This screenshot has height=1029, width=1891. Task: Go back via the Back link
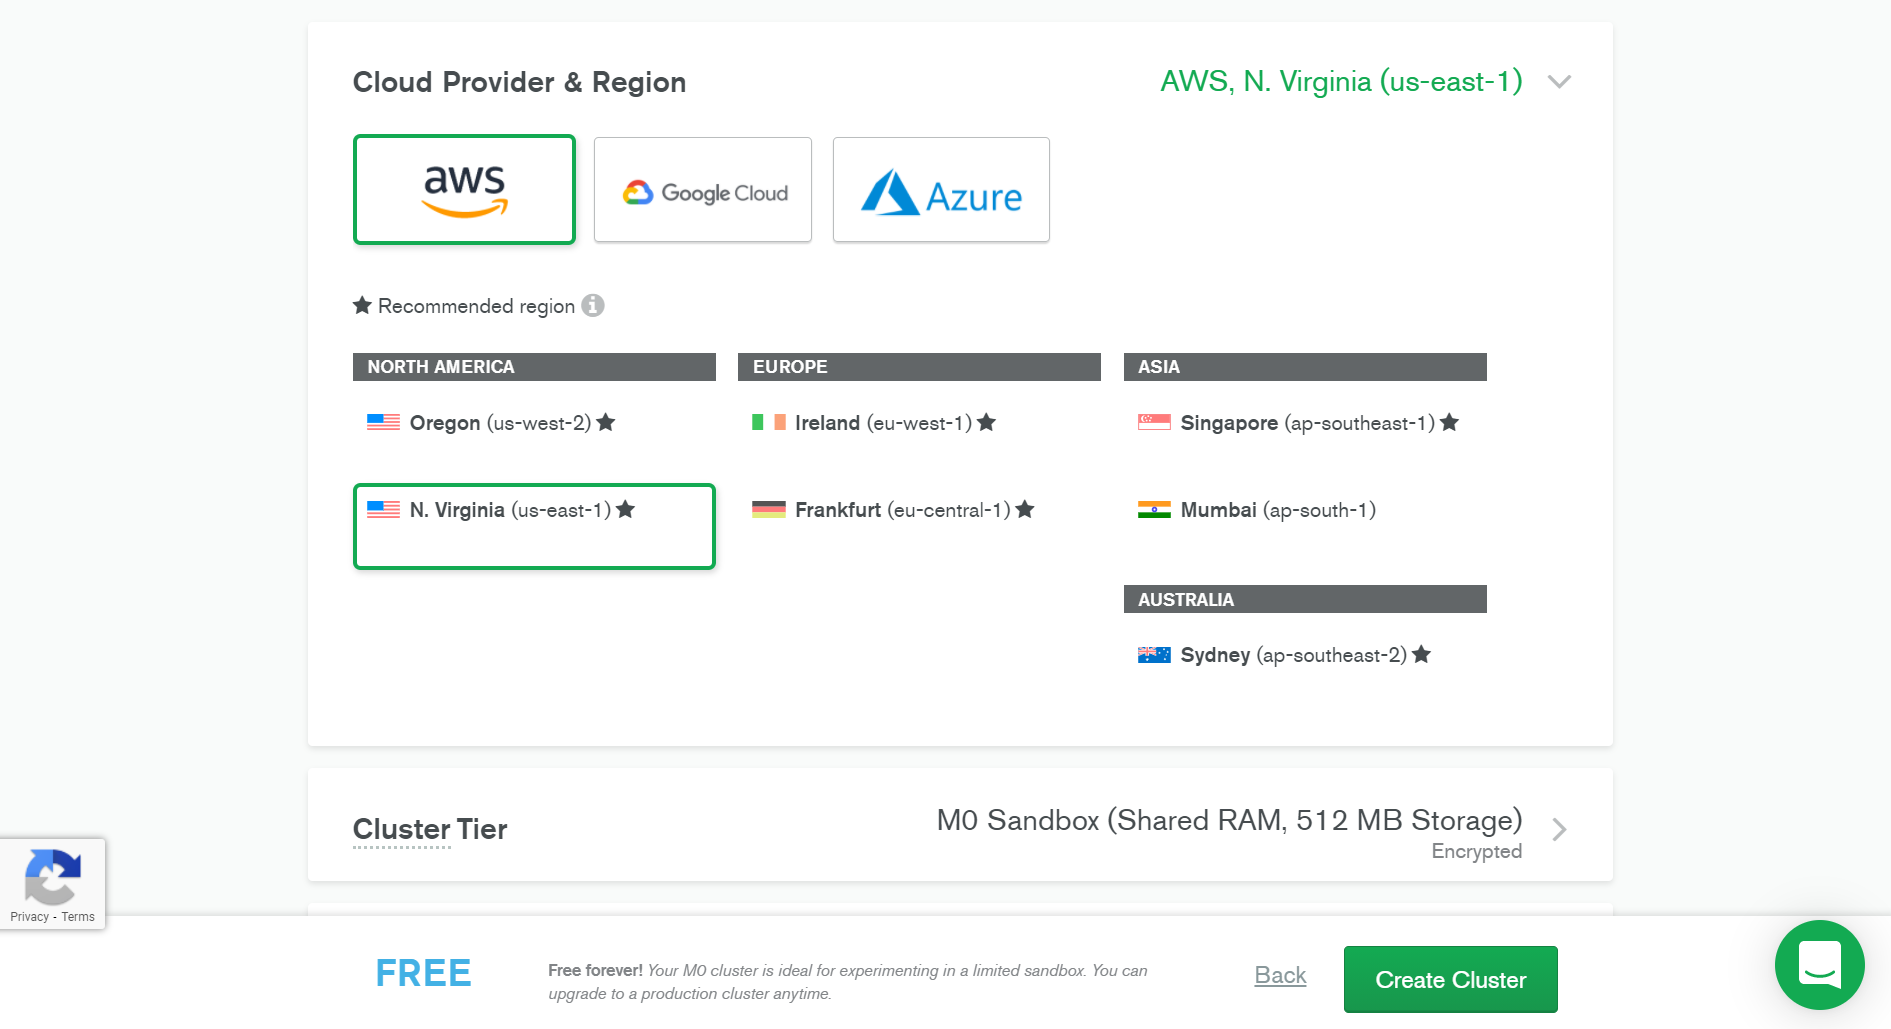(x=1280, y=975)
